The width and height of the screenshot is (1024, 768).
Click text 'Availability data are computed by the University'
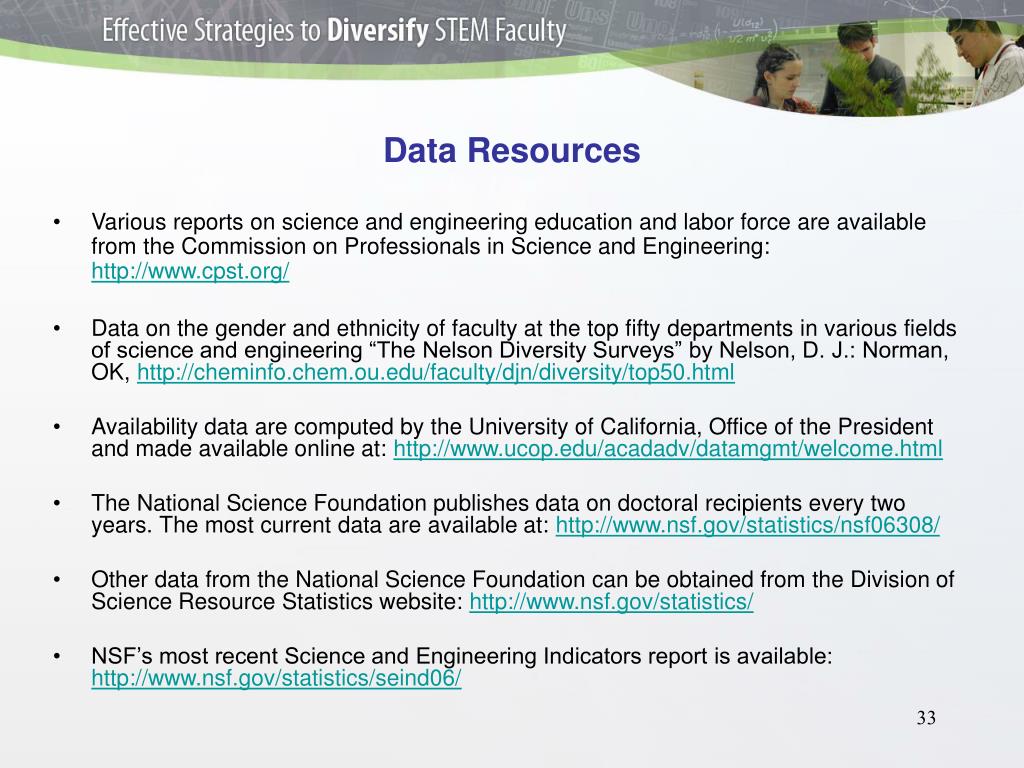(x=332, y=426)
